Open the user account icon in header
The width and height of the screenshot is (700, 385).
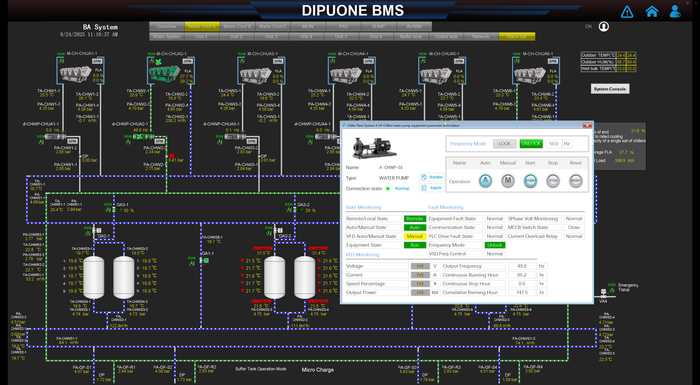point(675,11)
